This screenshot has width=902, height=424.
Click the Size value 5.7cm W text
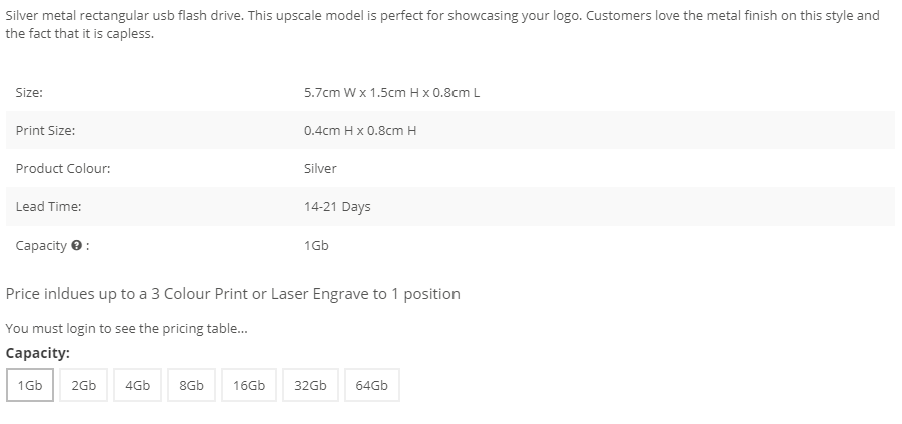point(392,93)
